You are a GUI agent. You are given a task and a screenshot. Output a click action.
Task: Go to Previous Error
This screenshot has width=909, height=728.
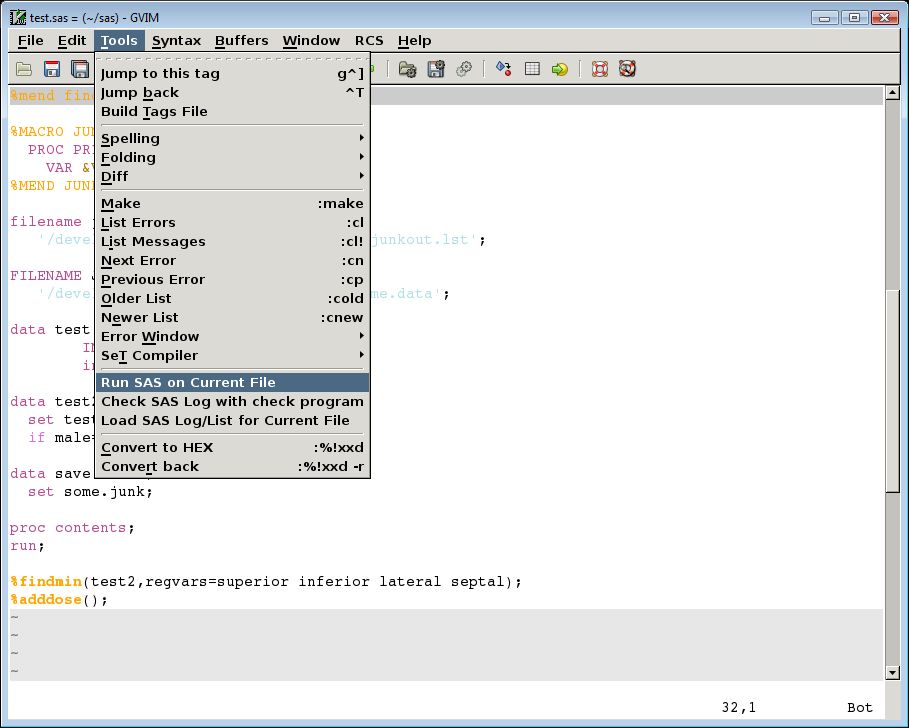(x=232, y=279)
